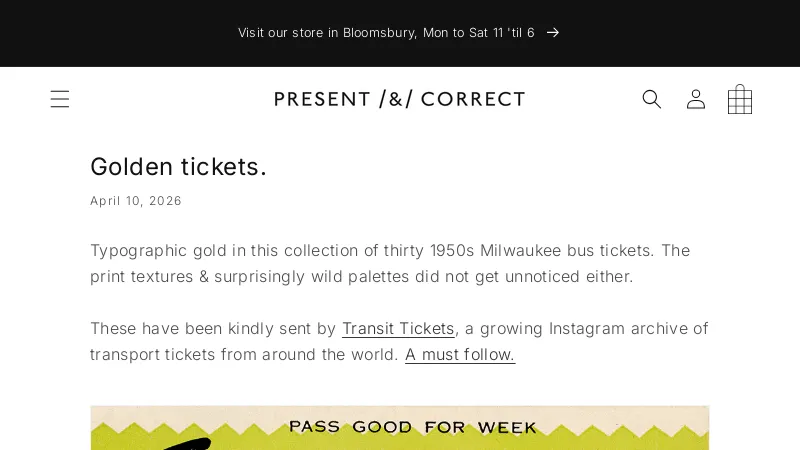Viewport: 800px width, 450px height.
Task: Click the text "These have been kindly sent by"
Action: [x=213, y=328]
